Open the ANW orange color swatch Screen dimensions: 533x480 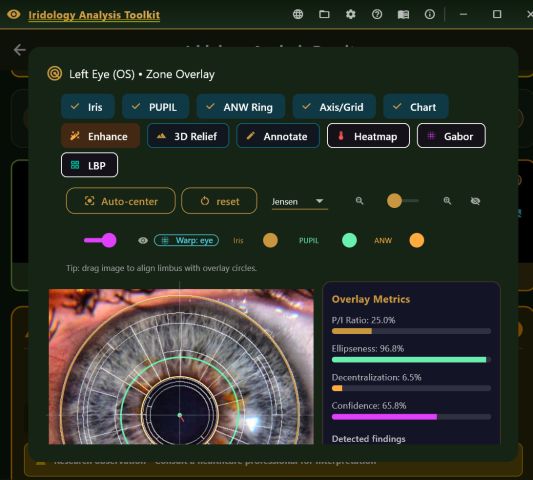coord(417,240)
